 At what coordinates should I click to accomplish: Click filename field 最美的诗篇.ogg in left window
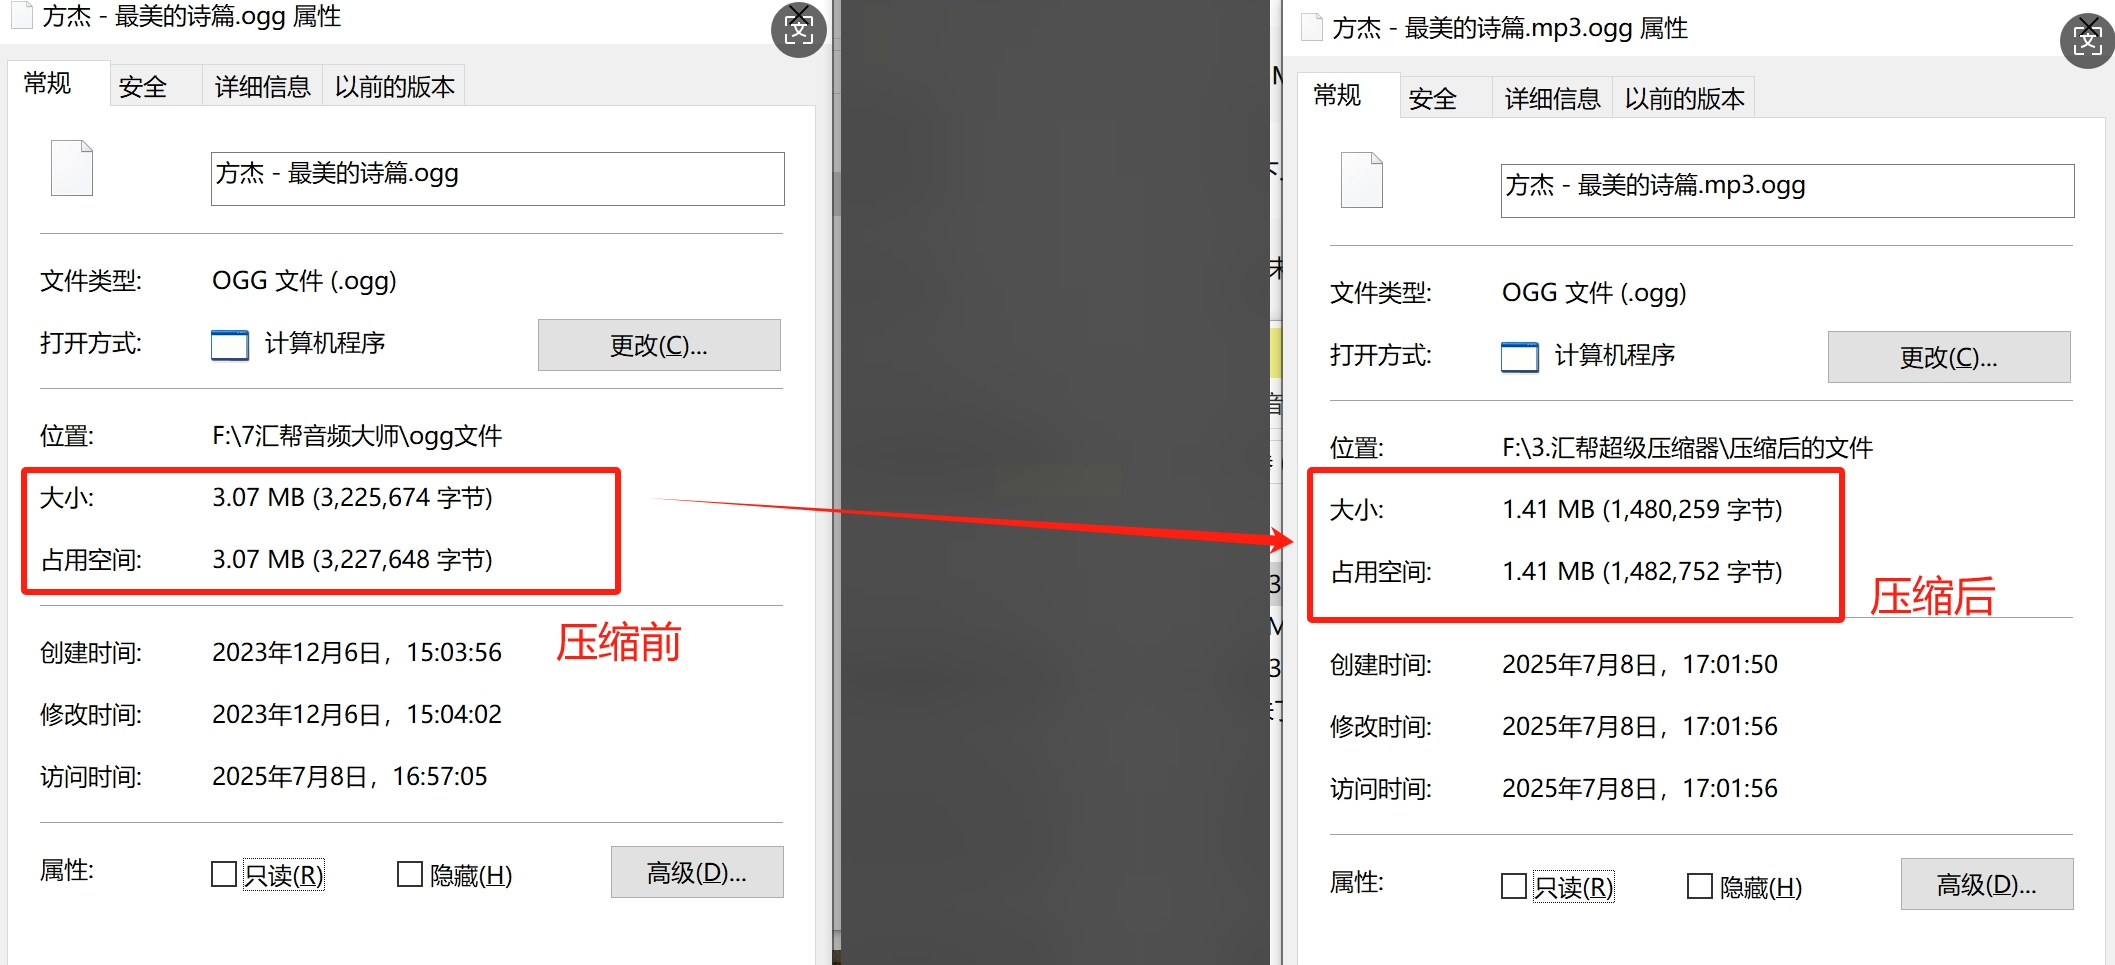(498, 179)
